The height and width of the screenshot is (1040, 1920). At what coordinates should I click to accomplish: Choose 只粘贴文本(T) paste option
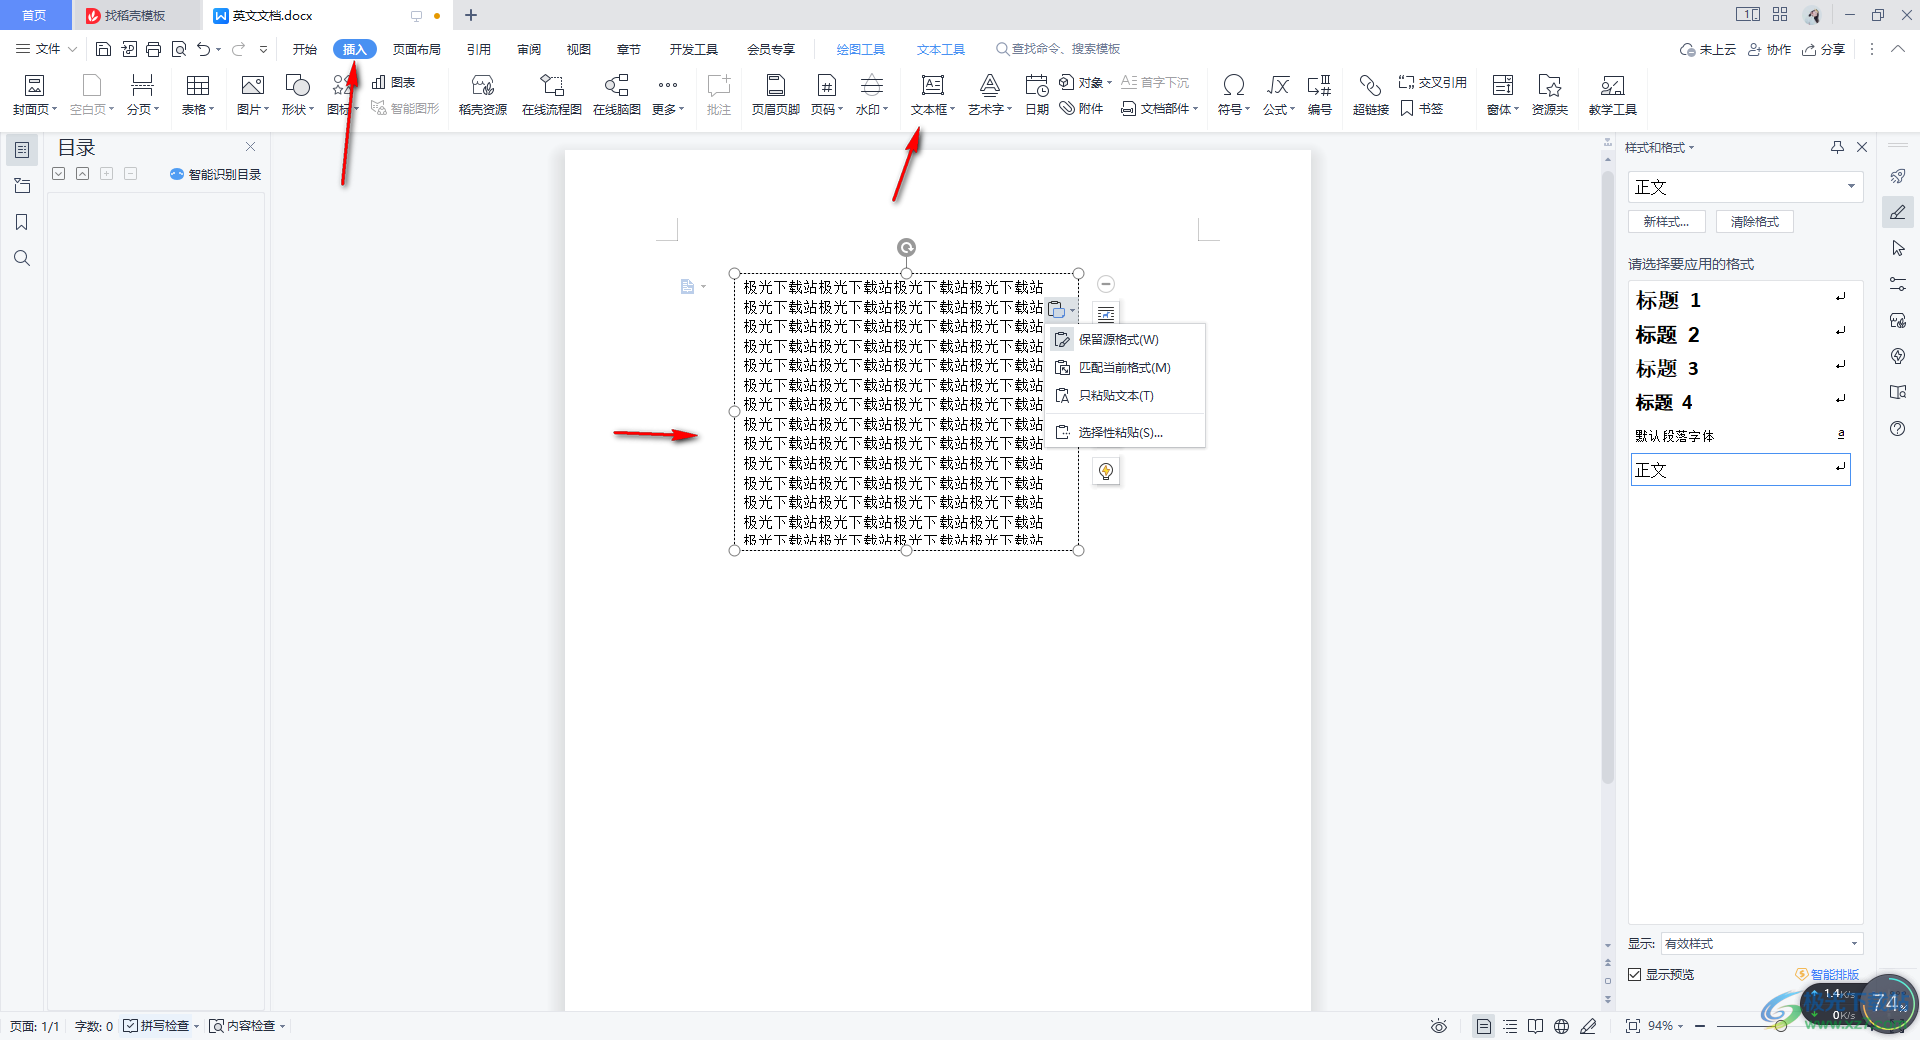click(1125, 396)
